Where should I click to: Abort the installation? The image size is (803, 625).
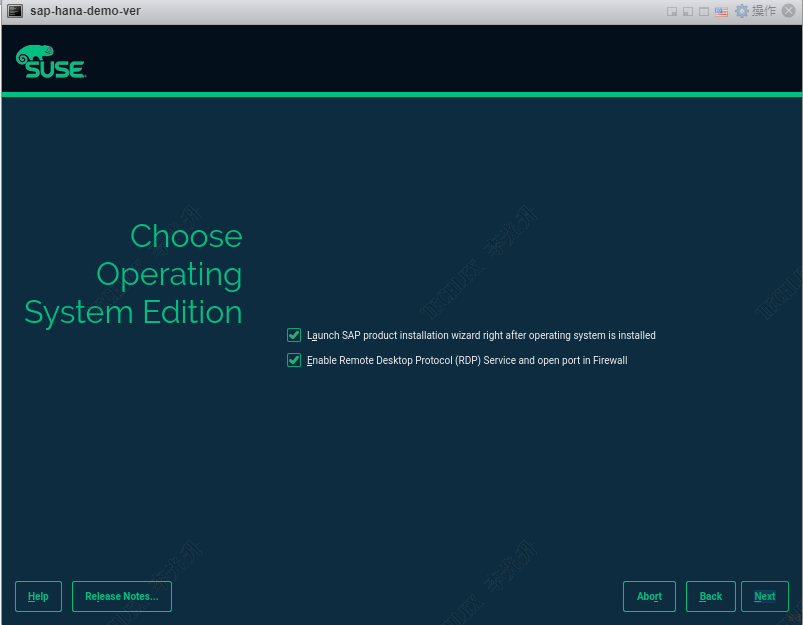point(649,596)
